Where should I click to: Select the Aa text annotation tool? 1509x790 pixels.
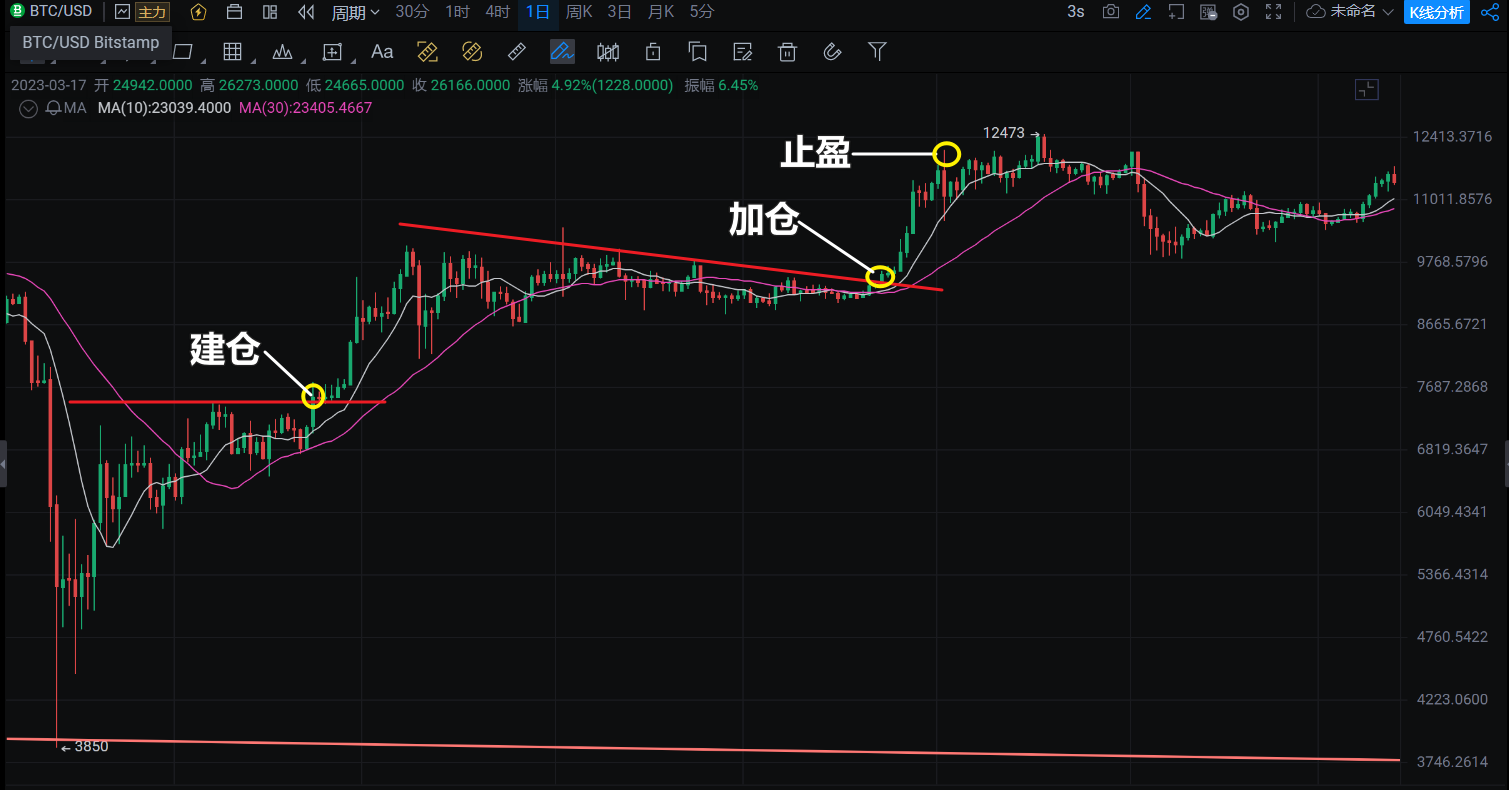pyautogui.click(x=382, y=52)
